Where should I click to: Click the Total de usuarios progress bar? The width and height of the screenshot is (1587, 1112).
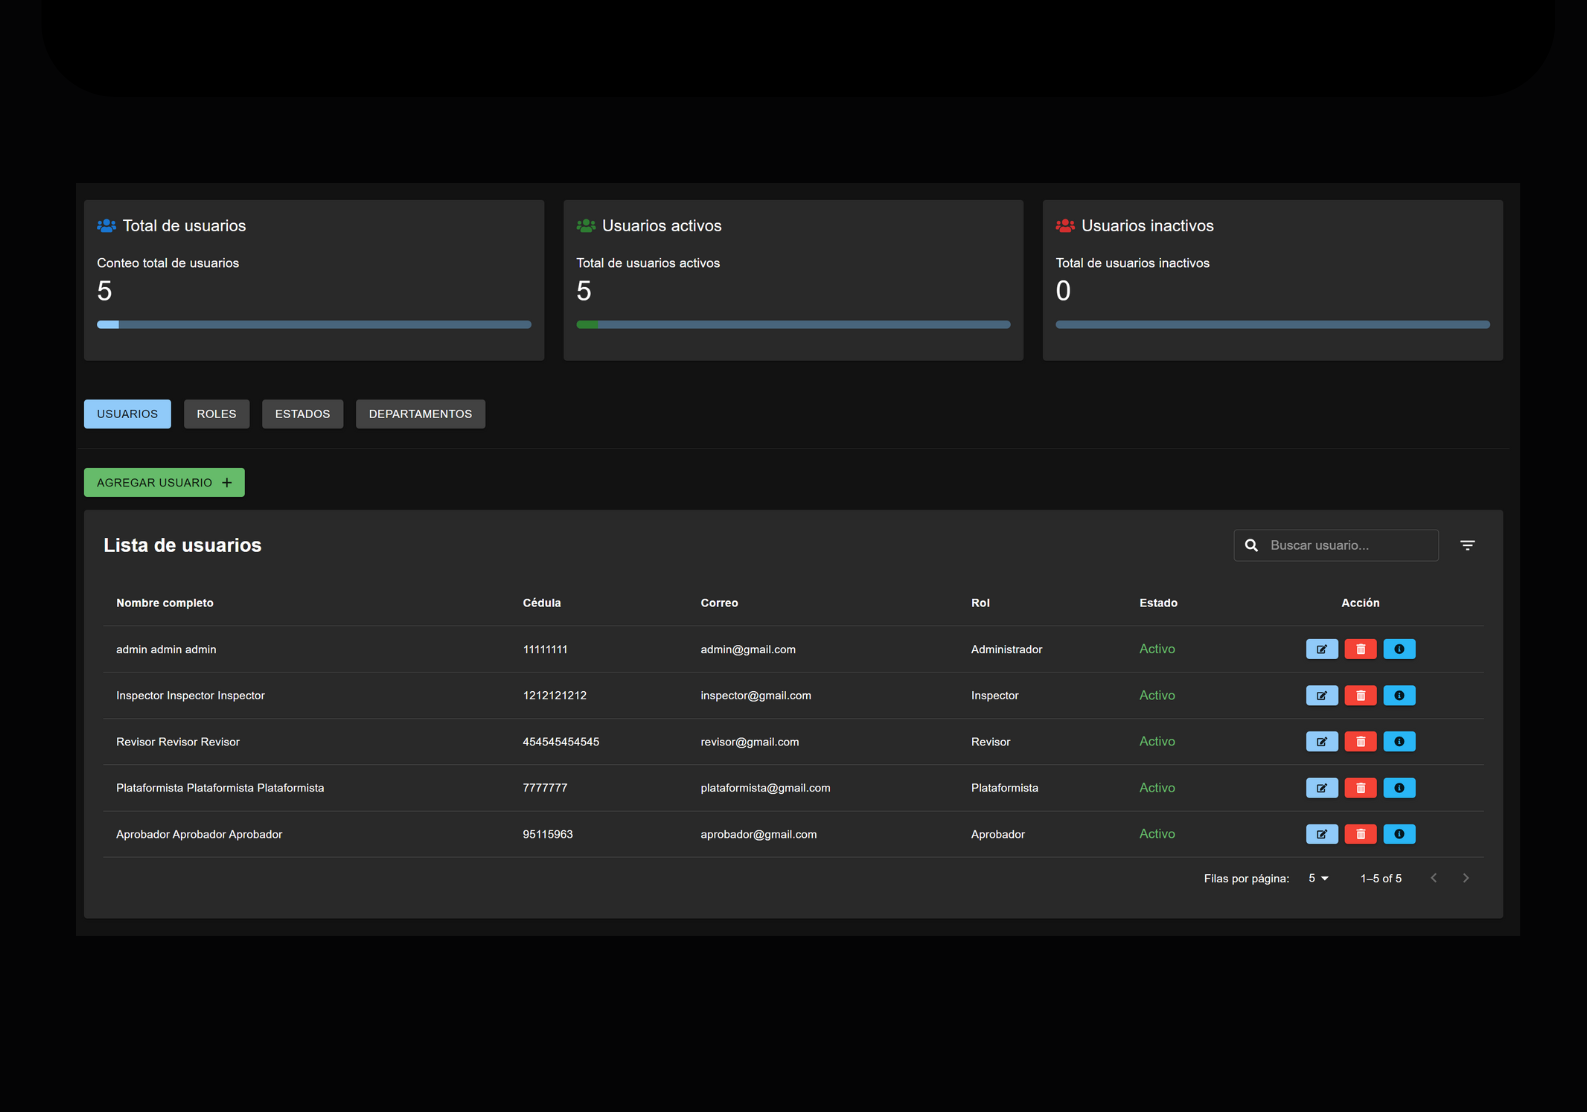click(x=314, y=324)
